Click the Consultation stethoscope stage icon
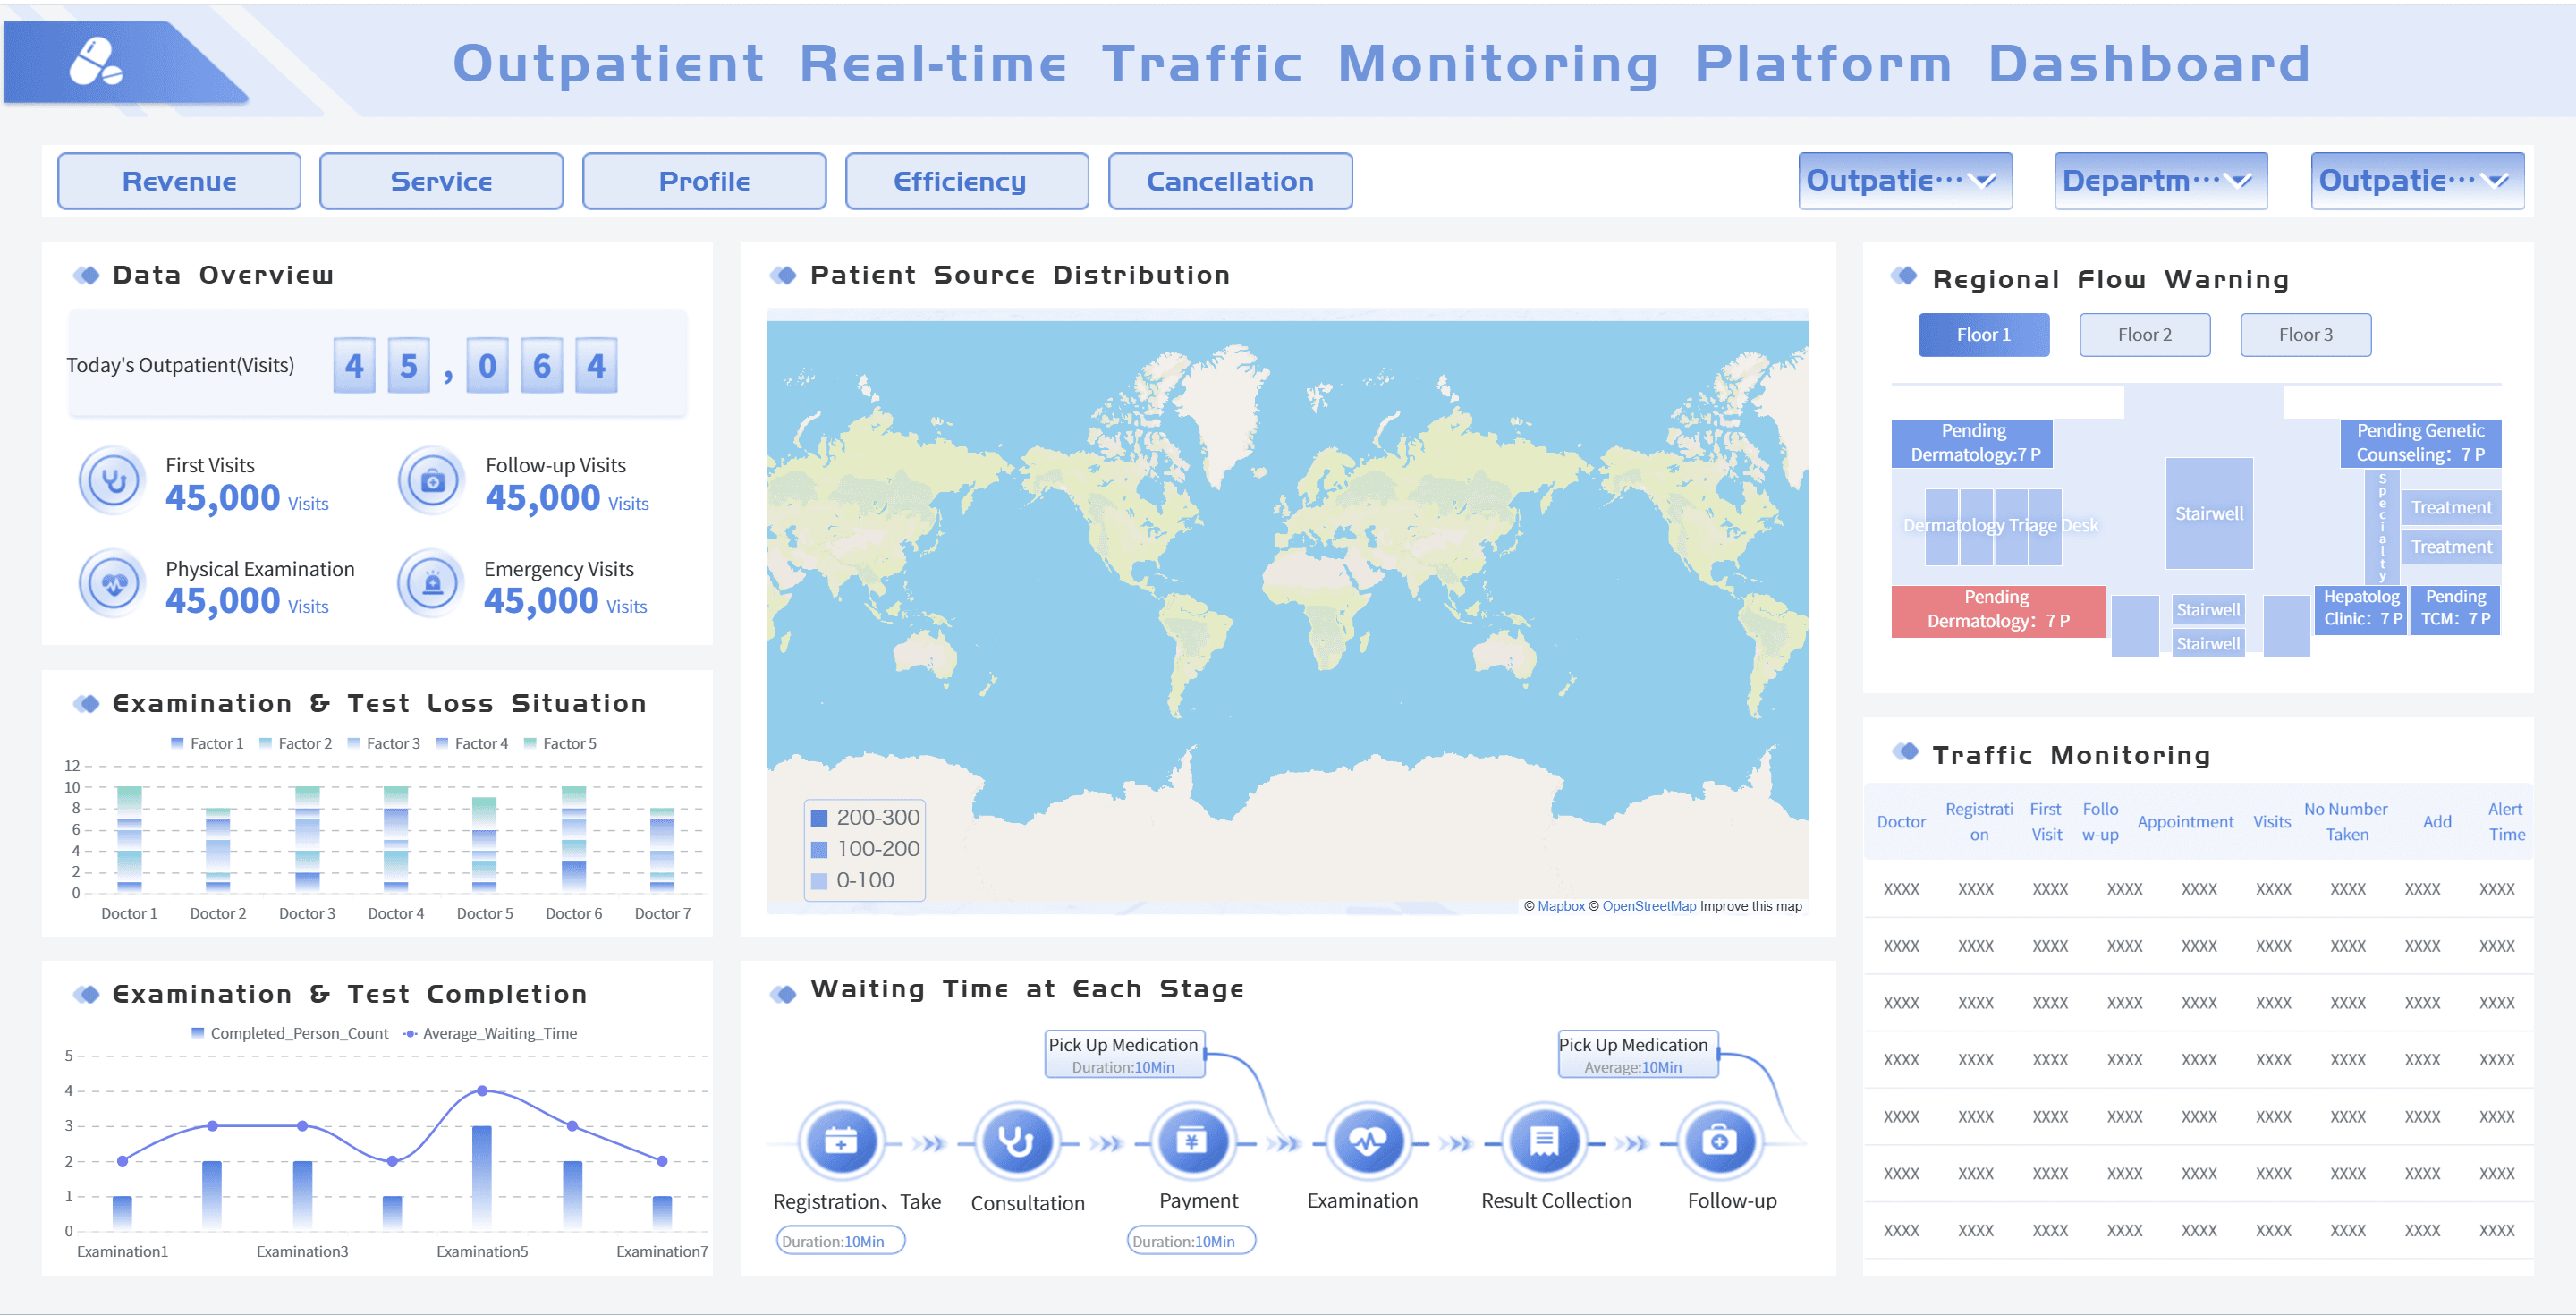The image size is (2576, 1315). click(1016, 1141)
